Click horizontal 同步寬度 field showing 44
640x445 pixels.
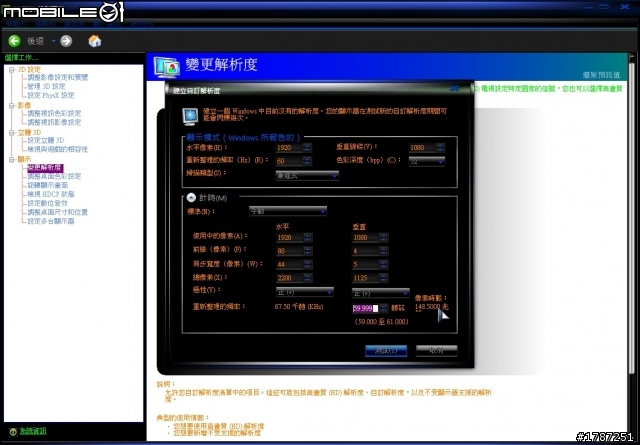click(289, 264)
